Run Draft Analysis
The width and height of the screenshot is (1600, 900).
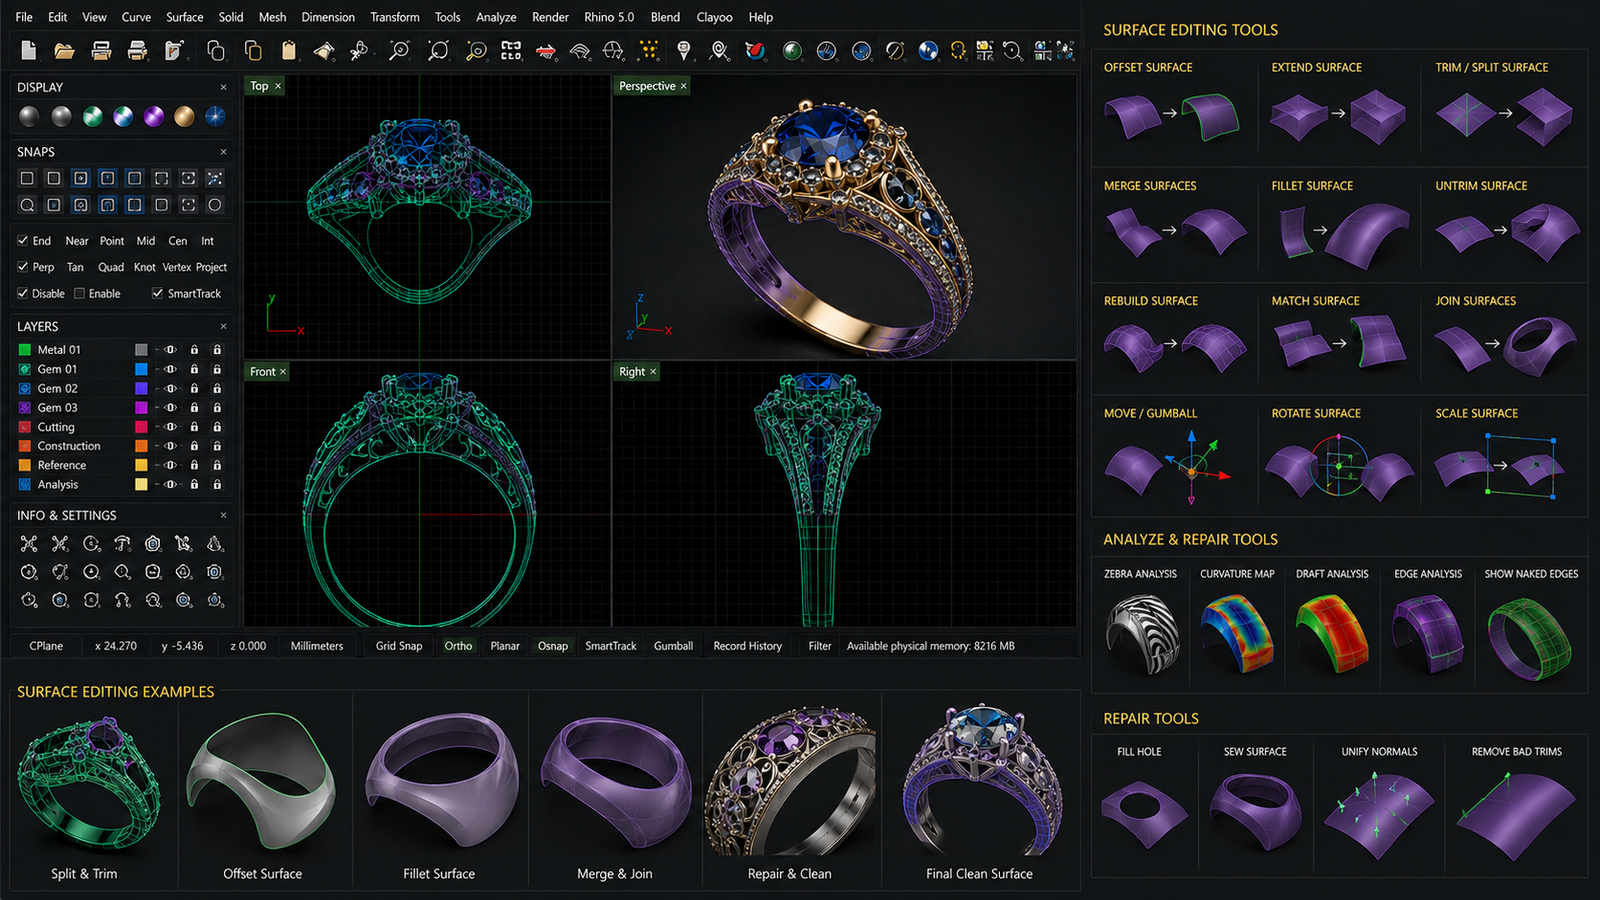pyautogui.click(x=1332, y=625)
